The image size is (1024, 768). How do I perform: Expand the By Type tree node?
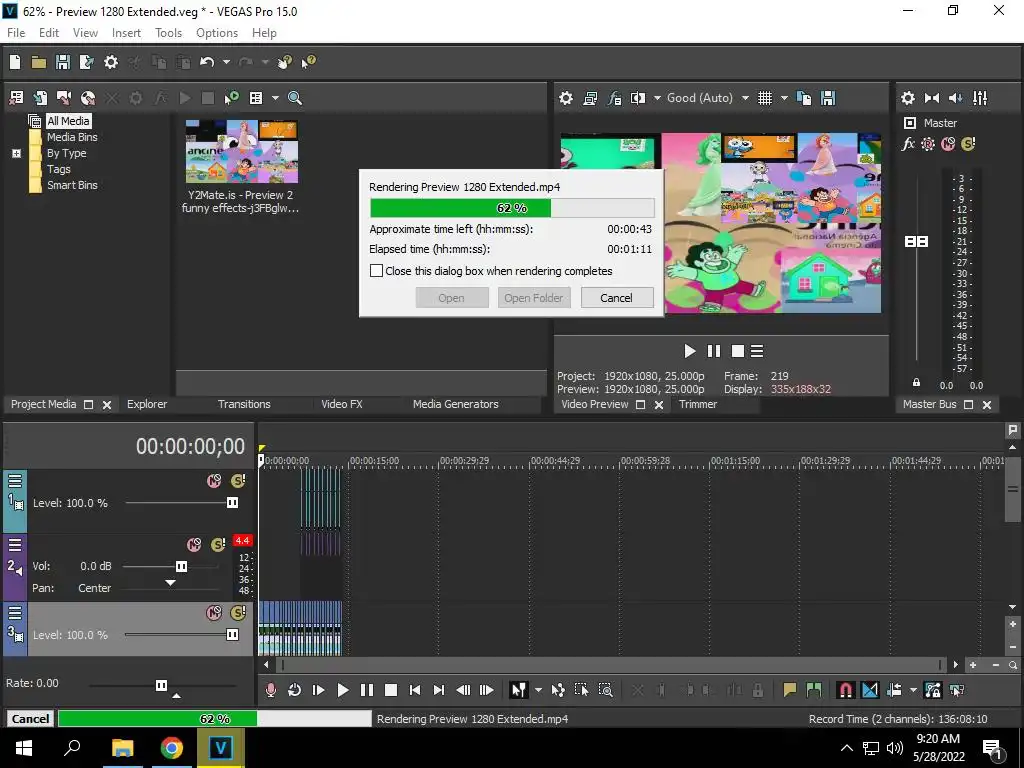pyautogui.click(x=16, y=153)
